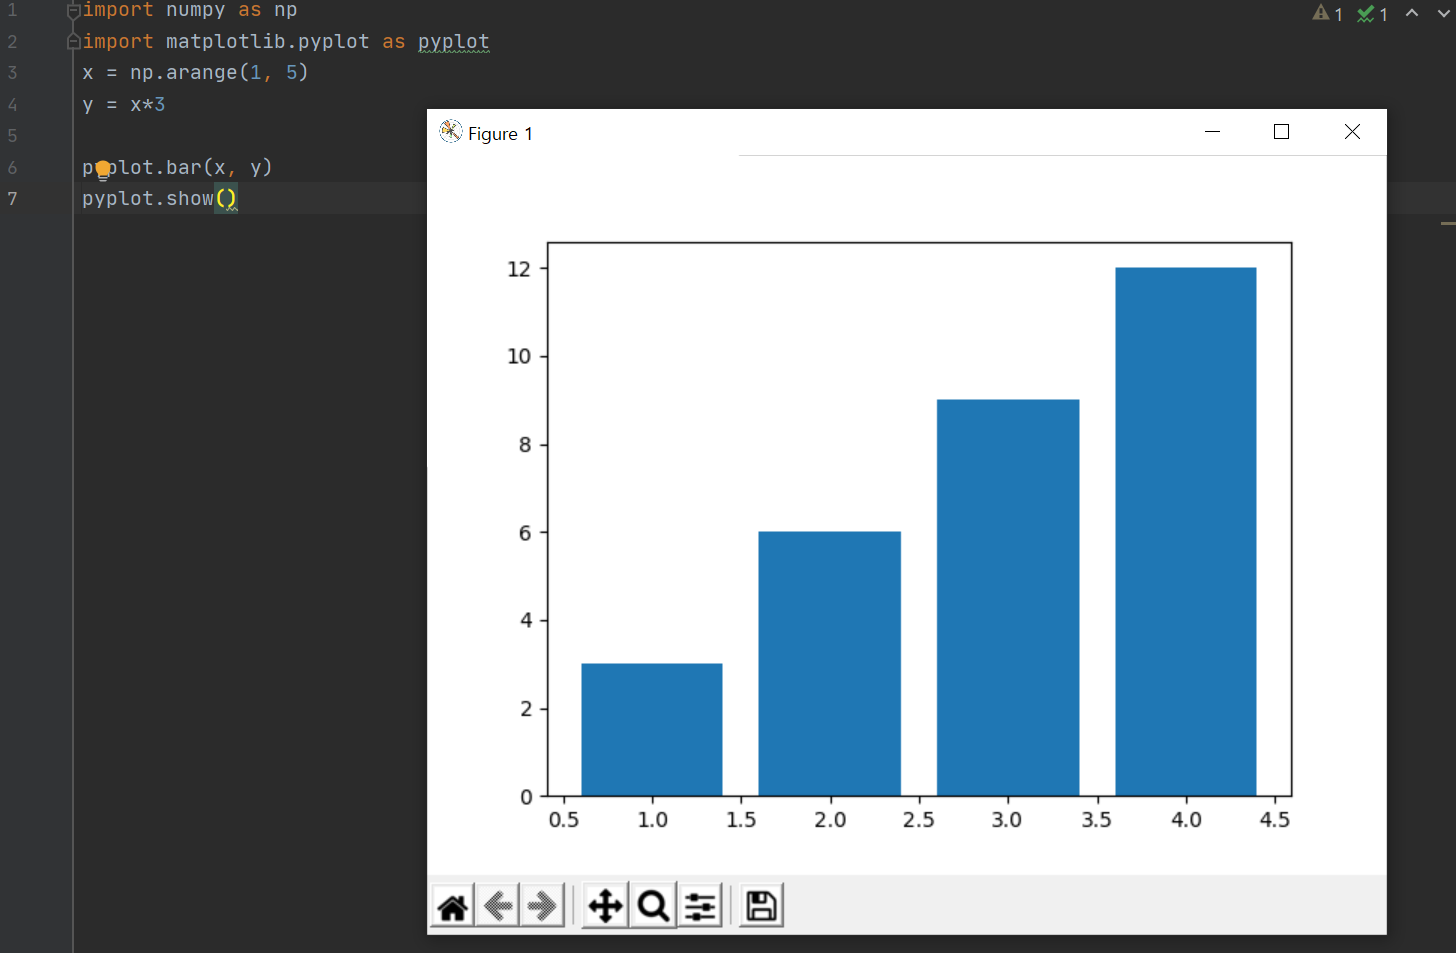Image resolution: width=1456 pixels, height=953 pixels.
Task: Go forward to the next plot view
Action: coord(542,907)
